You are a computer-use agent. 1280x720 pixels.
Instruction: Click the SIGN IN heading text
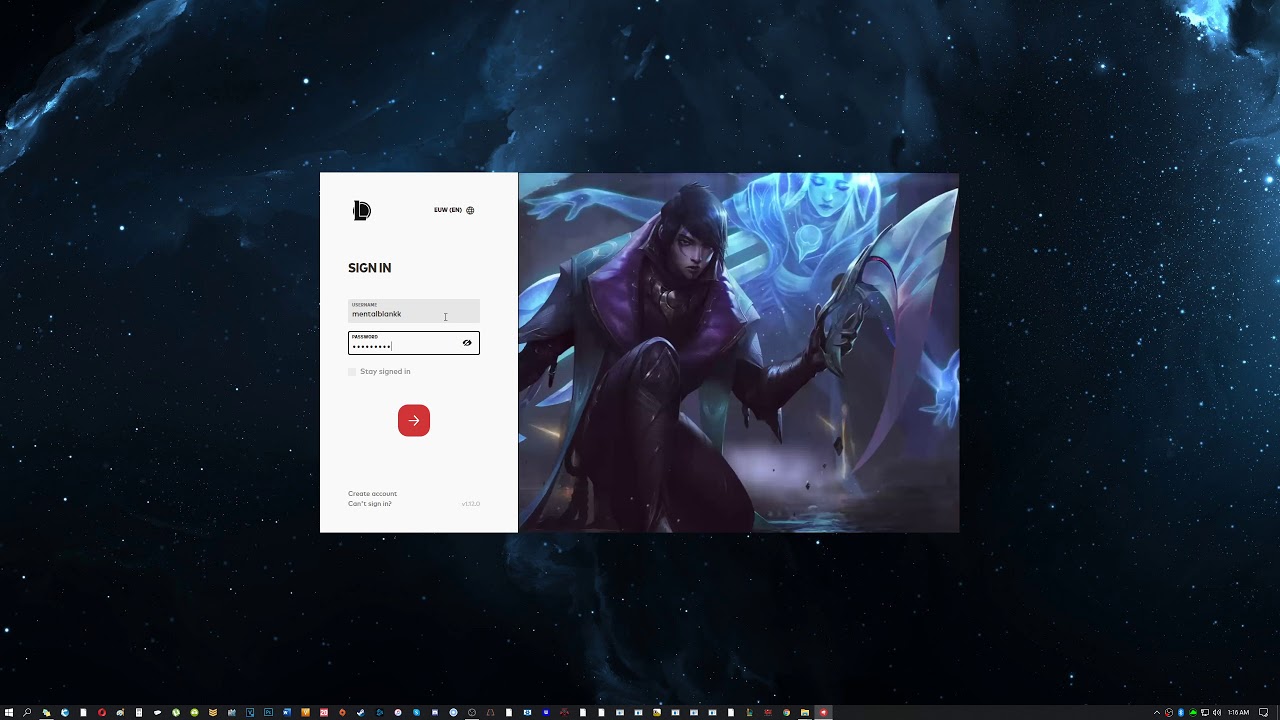(370, 268)
